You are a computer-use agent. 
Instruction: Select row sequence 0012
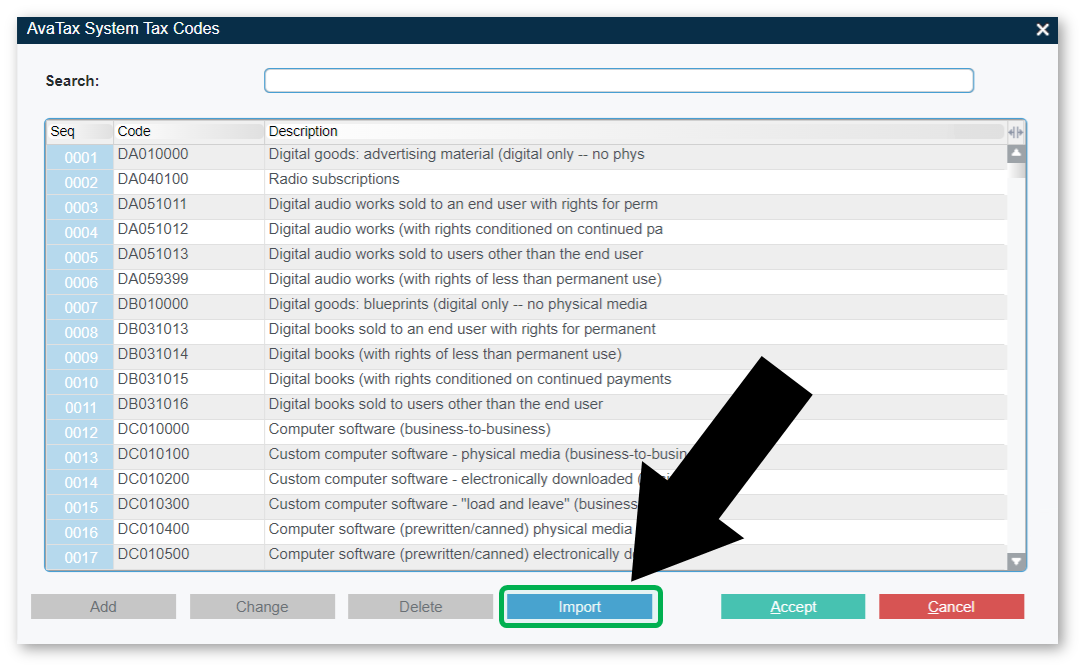click(81, 432)
